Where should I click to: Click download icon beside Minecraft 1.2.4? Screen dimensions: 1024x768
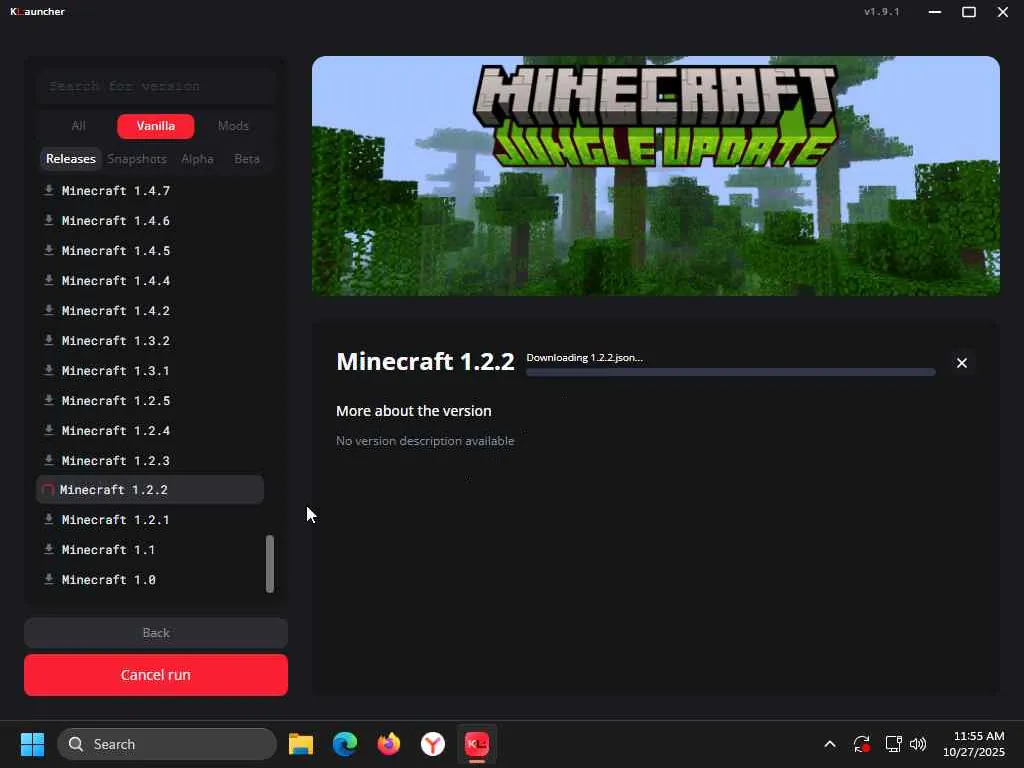[48, 430]
